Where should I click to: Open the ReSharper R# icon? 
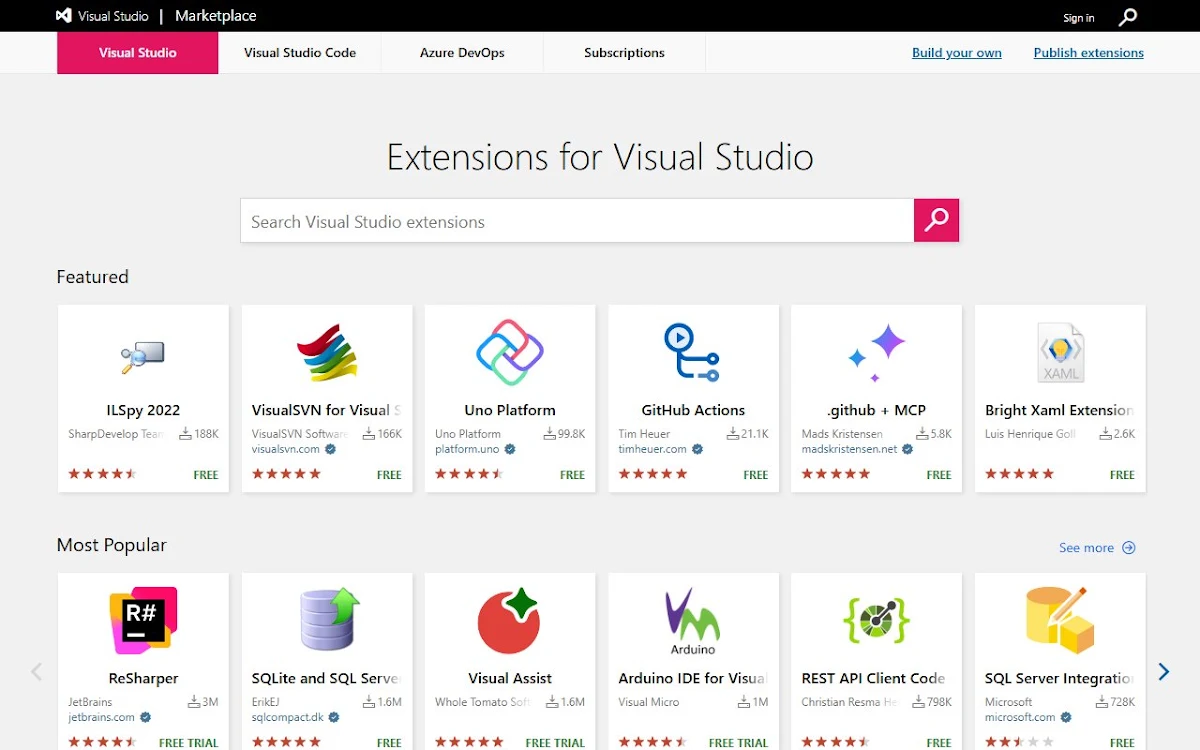(x=143, y=621)
